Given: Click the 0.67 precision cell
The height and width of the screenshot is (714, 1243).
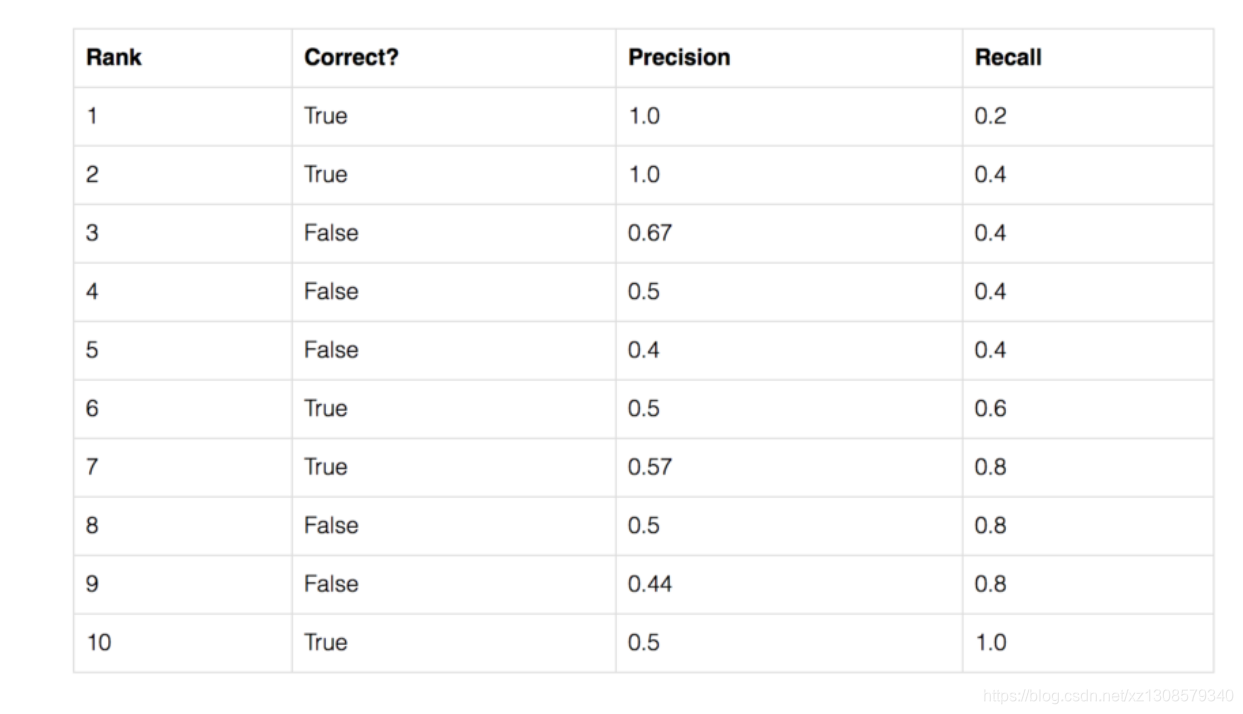Looking at the screenshot, I should [x=650, y=233].
